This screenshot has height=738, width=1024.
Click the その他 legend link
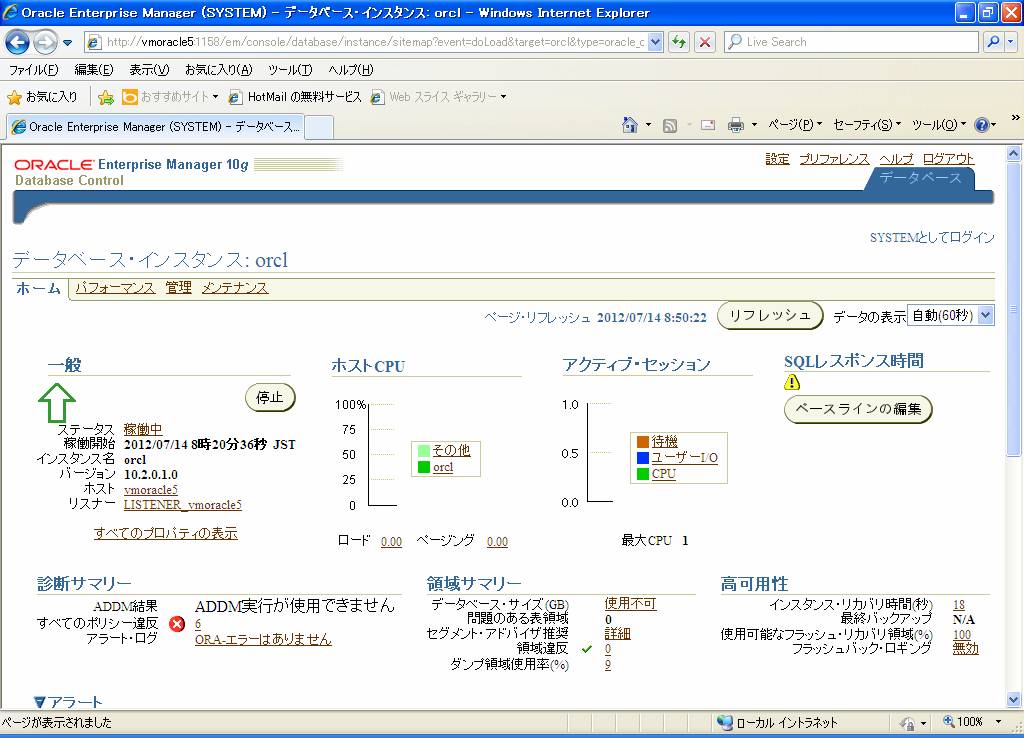(451, 451)
